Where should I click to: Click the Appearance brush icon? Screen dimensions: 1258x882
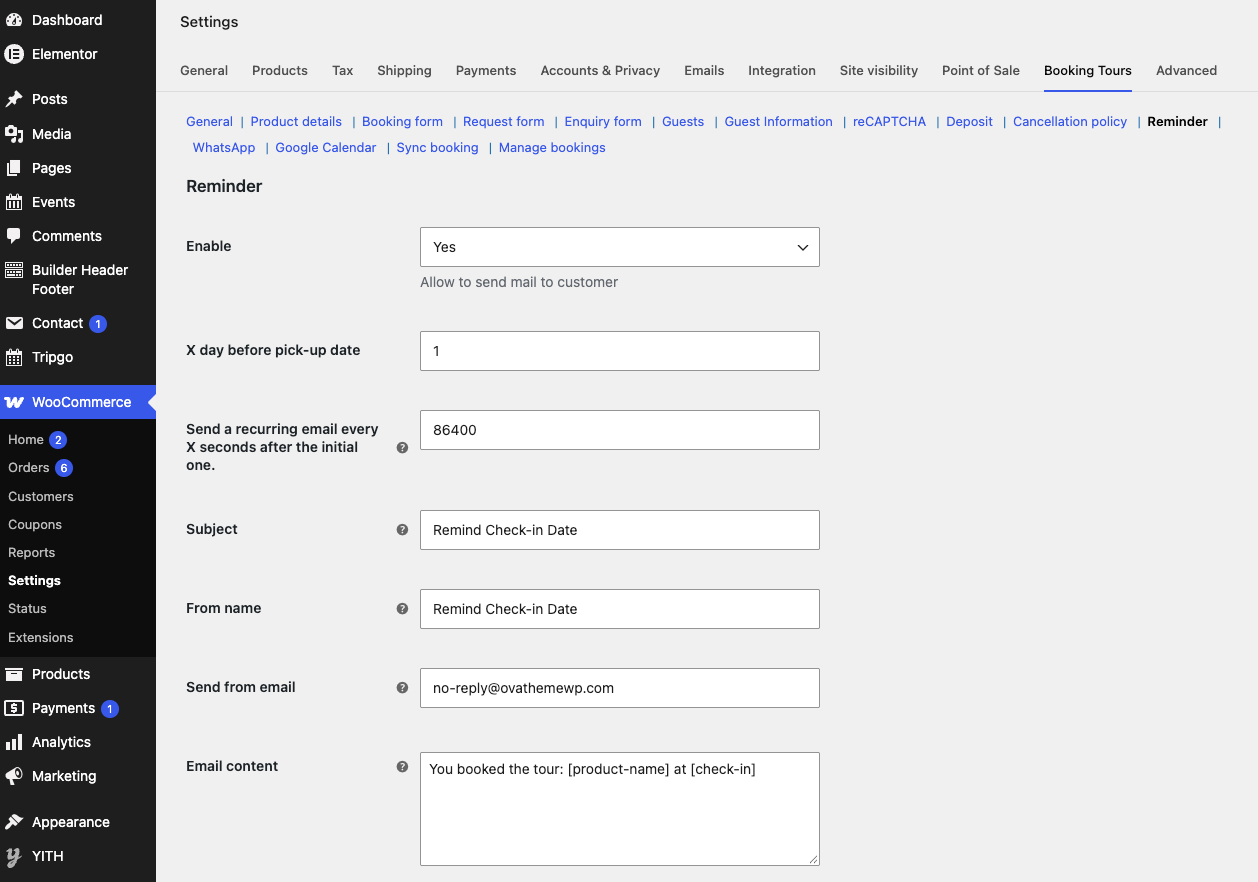click(x=14, y=822)
